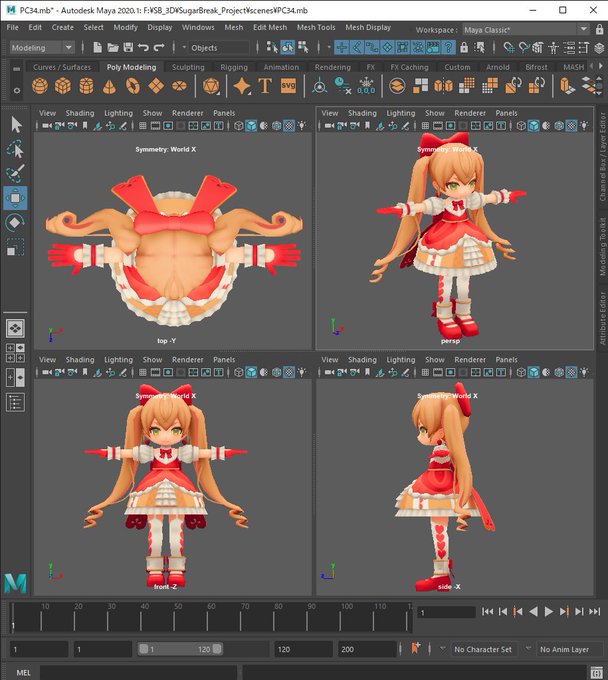
Task: Create a polygon cone from the shelf
Action: 109,86
